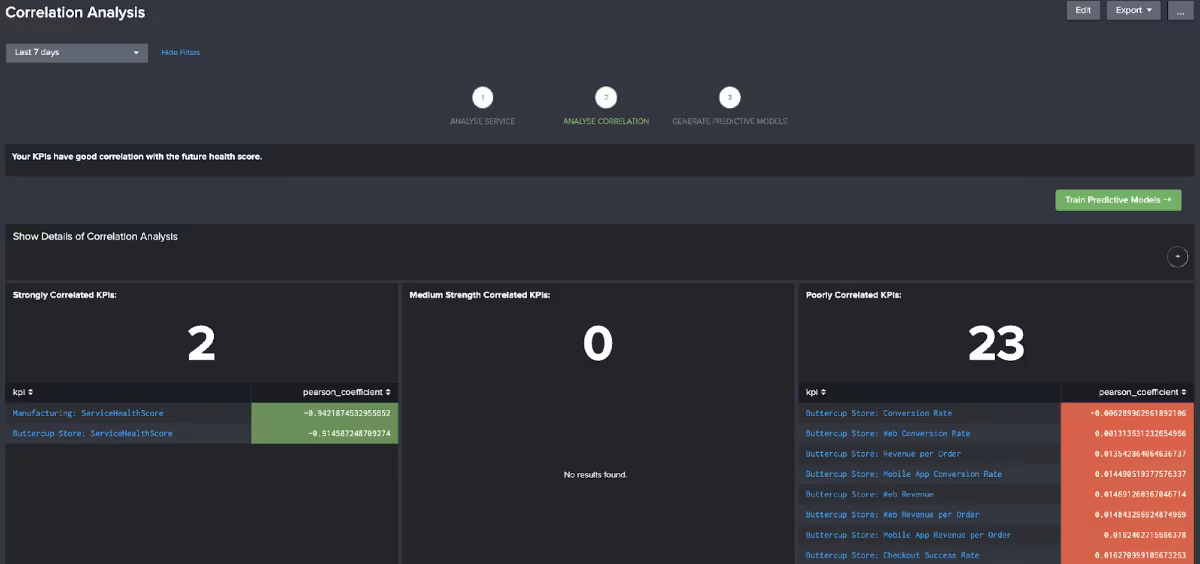The height and width of the screenshot is (564, 1200).
Task: Sort strongly correlated table by pearson_coefficient
Action: click(346, 392)
